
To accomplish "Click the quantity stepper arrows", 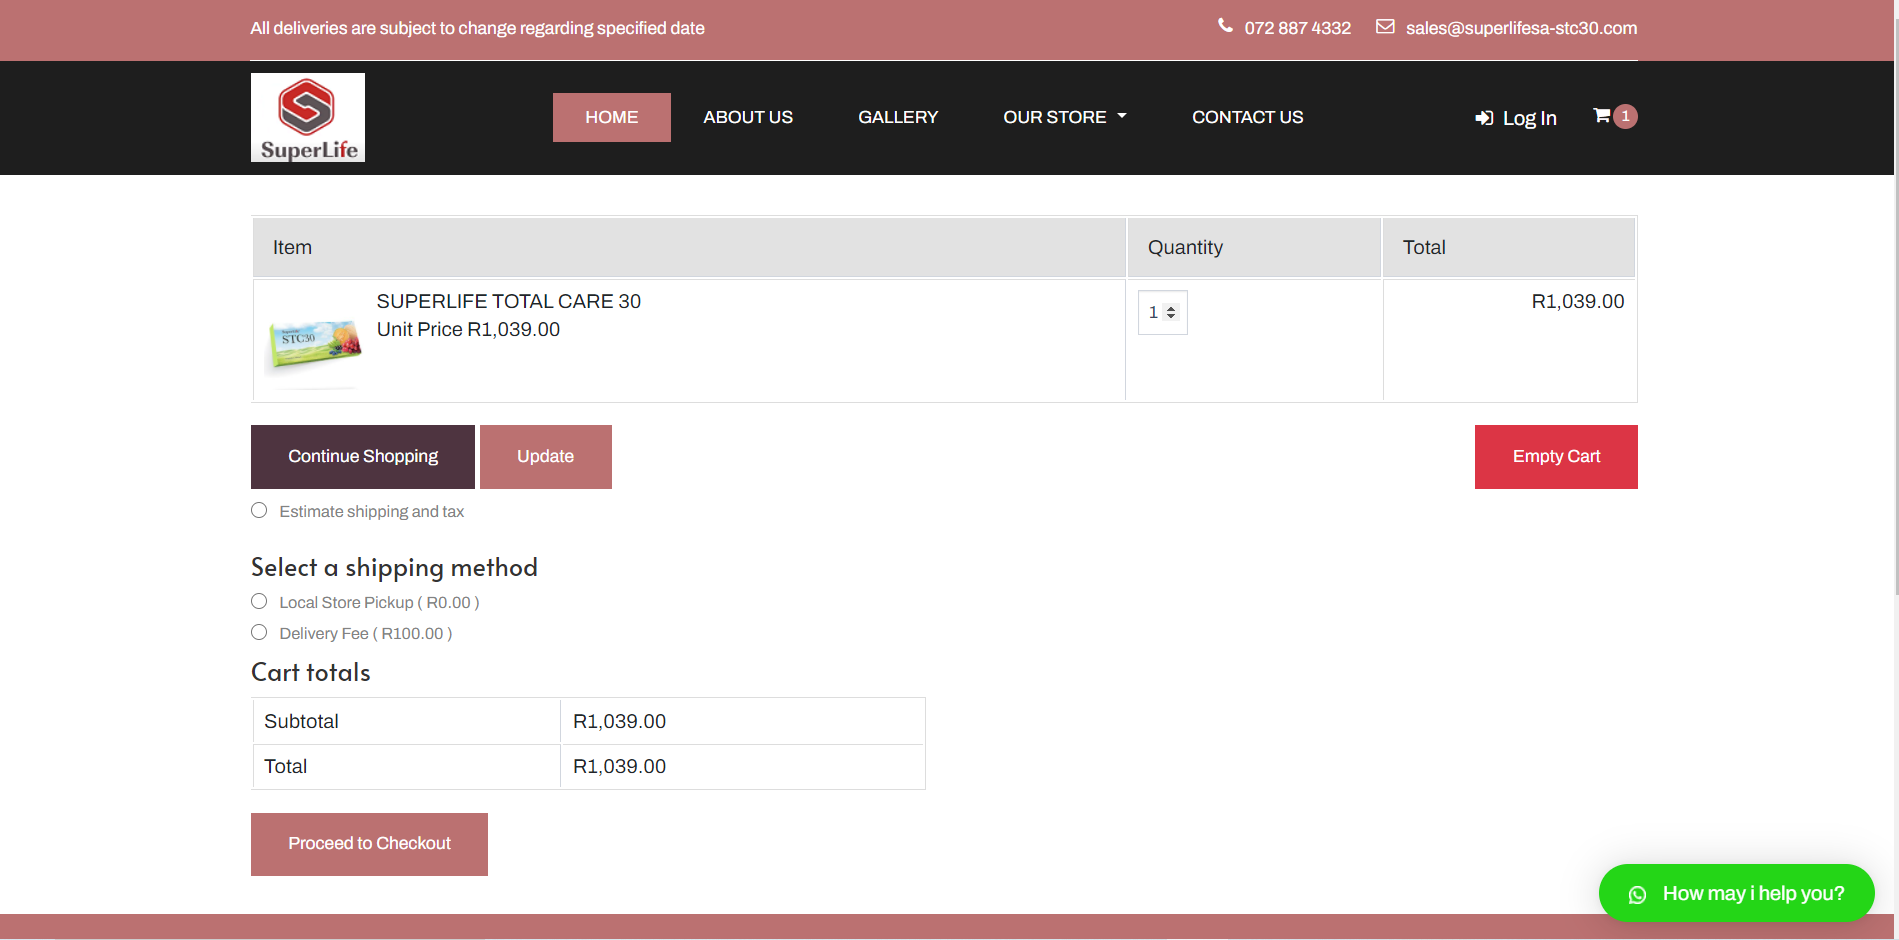I will (1171, 313).
